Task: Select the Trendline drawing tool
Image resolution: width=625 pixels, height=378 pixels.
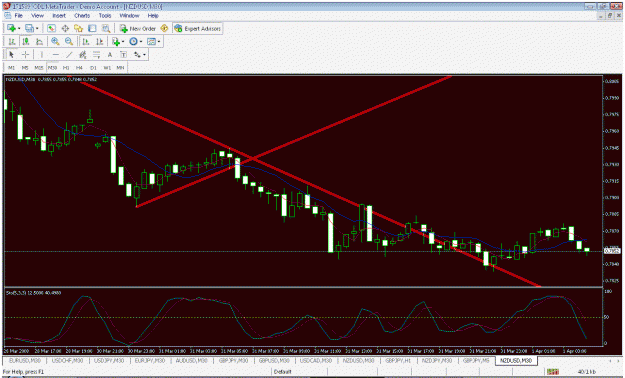Action: (x=69, y=55)
